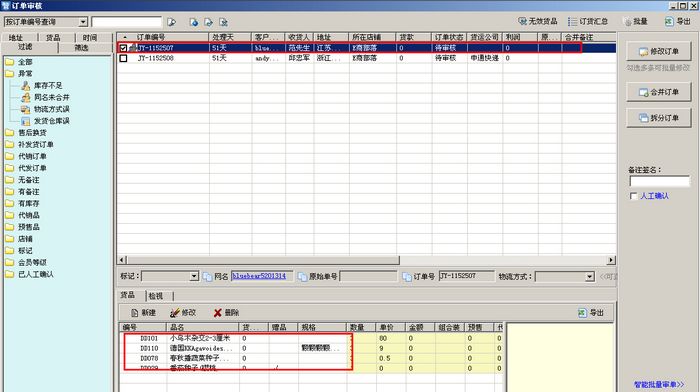Open the bluebear5201314 link
This screenshot has width=700, height=392.
[259, 276]
